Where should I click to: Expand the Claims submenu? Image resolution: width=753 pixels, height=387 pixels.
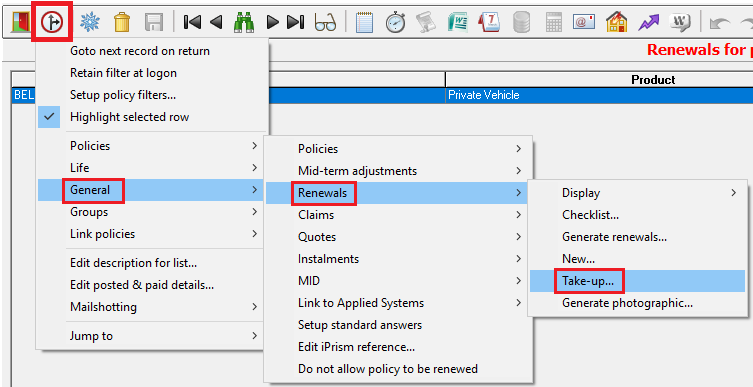click(398, 215)
